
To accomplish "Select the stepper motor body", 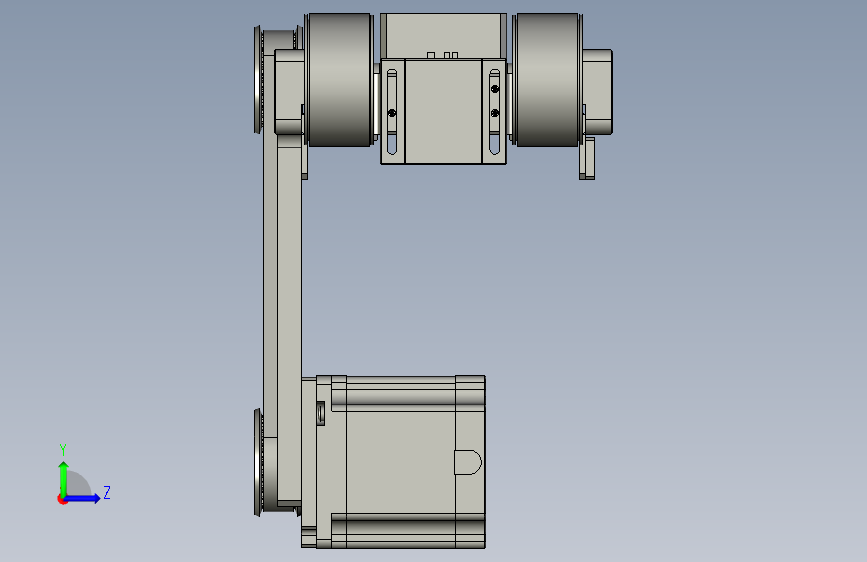I will tap(400, 462).
